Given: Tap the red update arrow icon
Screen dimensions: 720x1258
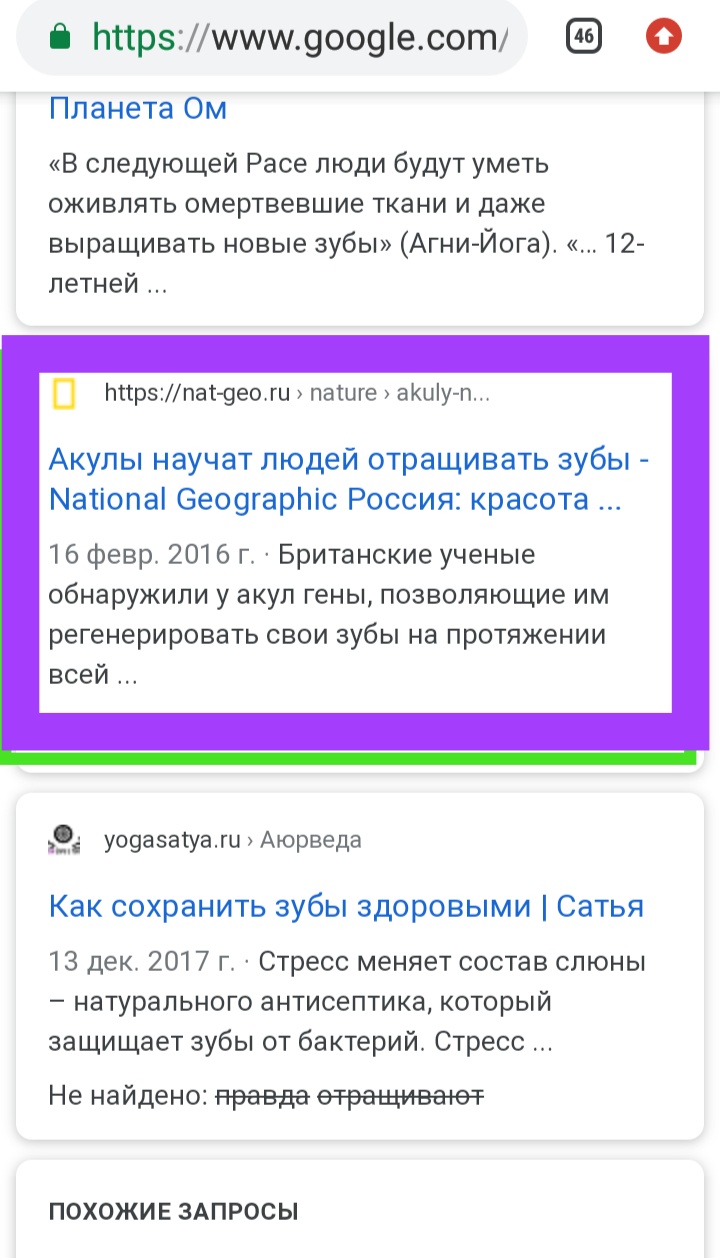Looking at the screenshot, I should (664, 38).
